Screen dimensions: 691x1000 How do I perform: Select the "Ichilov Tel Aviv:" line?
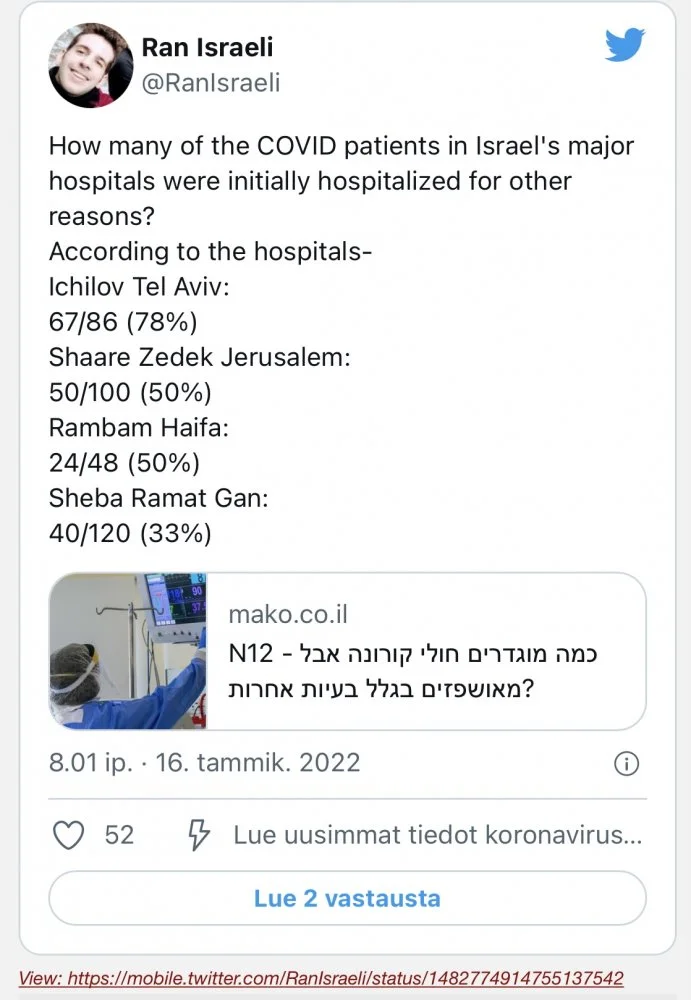click(x=140, y=286)
